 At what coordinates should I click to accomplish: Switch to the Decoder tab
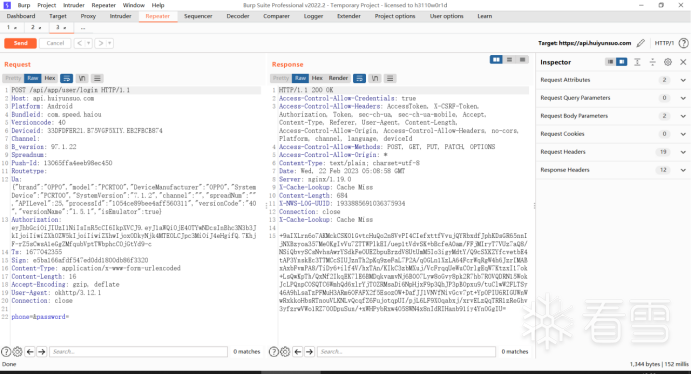[x=238, y=16]
